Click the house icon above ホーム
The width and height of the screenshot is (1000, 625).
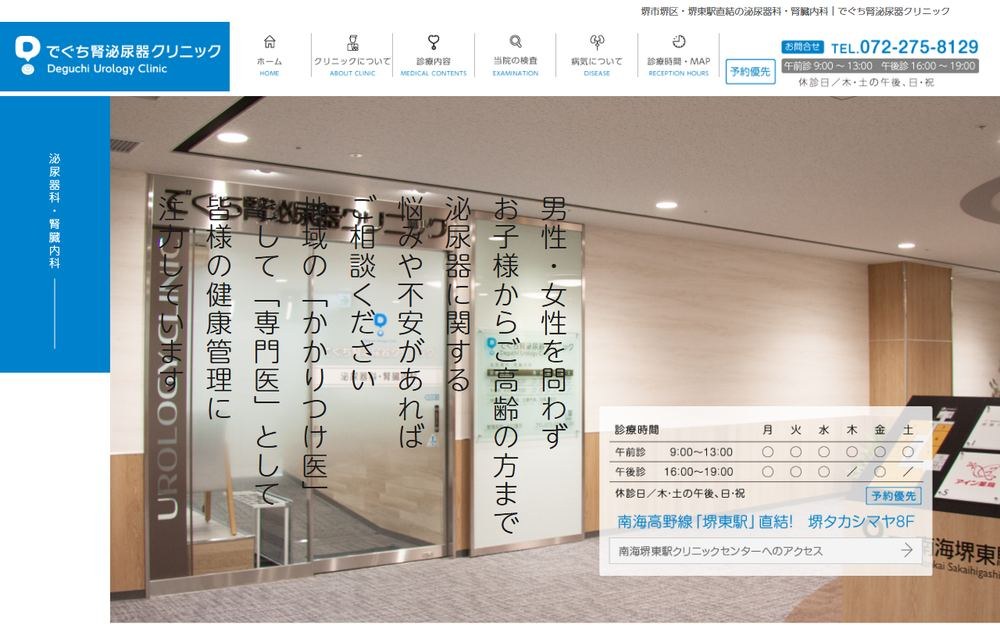coord(269,42)
